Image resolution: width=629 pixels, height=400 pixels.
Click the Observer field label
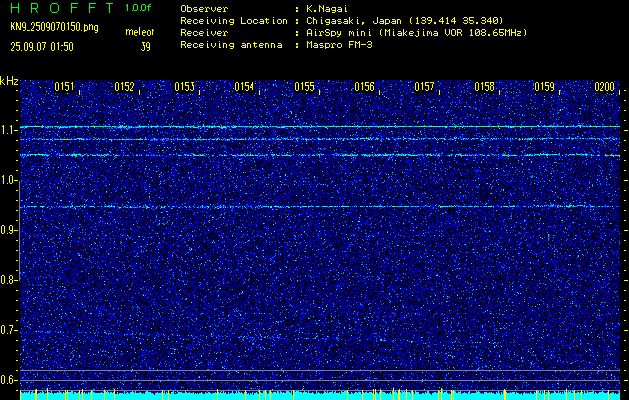204,8
